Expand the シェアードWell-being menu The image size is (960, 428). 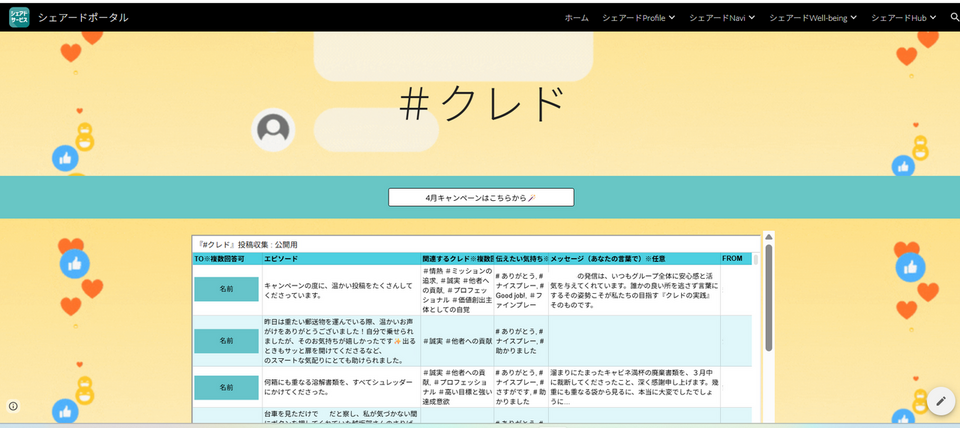(814, 18)
